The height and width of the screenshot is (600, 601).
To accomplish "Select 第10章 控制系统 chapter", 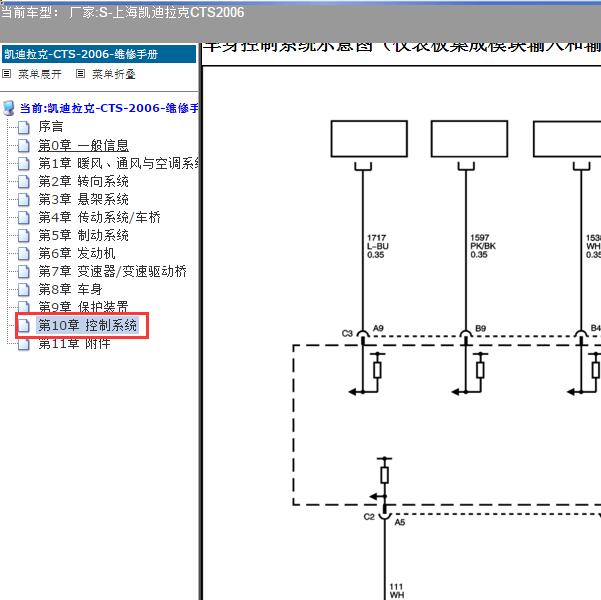I will pos(87,325).
